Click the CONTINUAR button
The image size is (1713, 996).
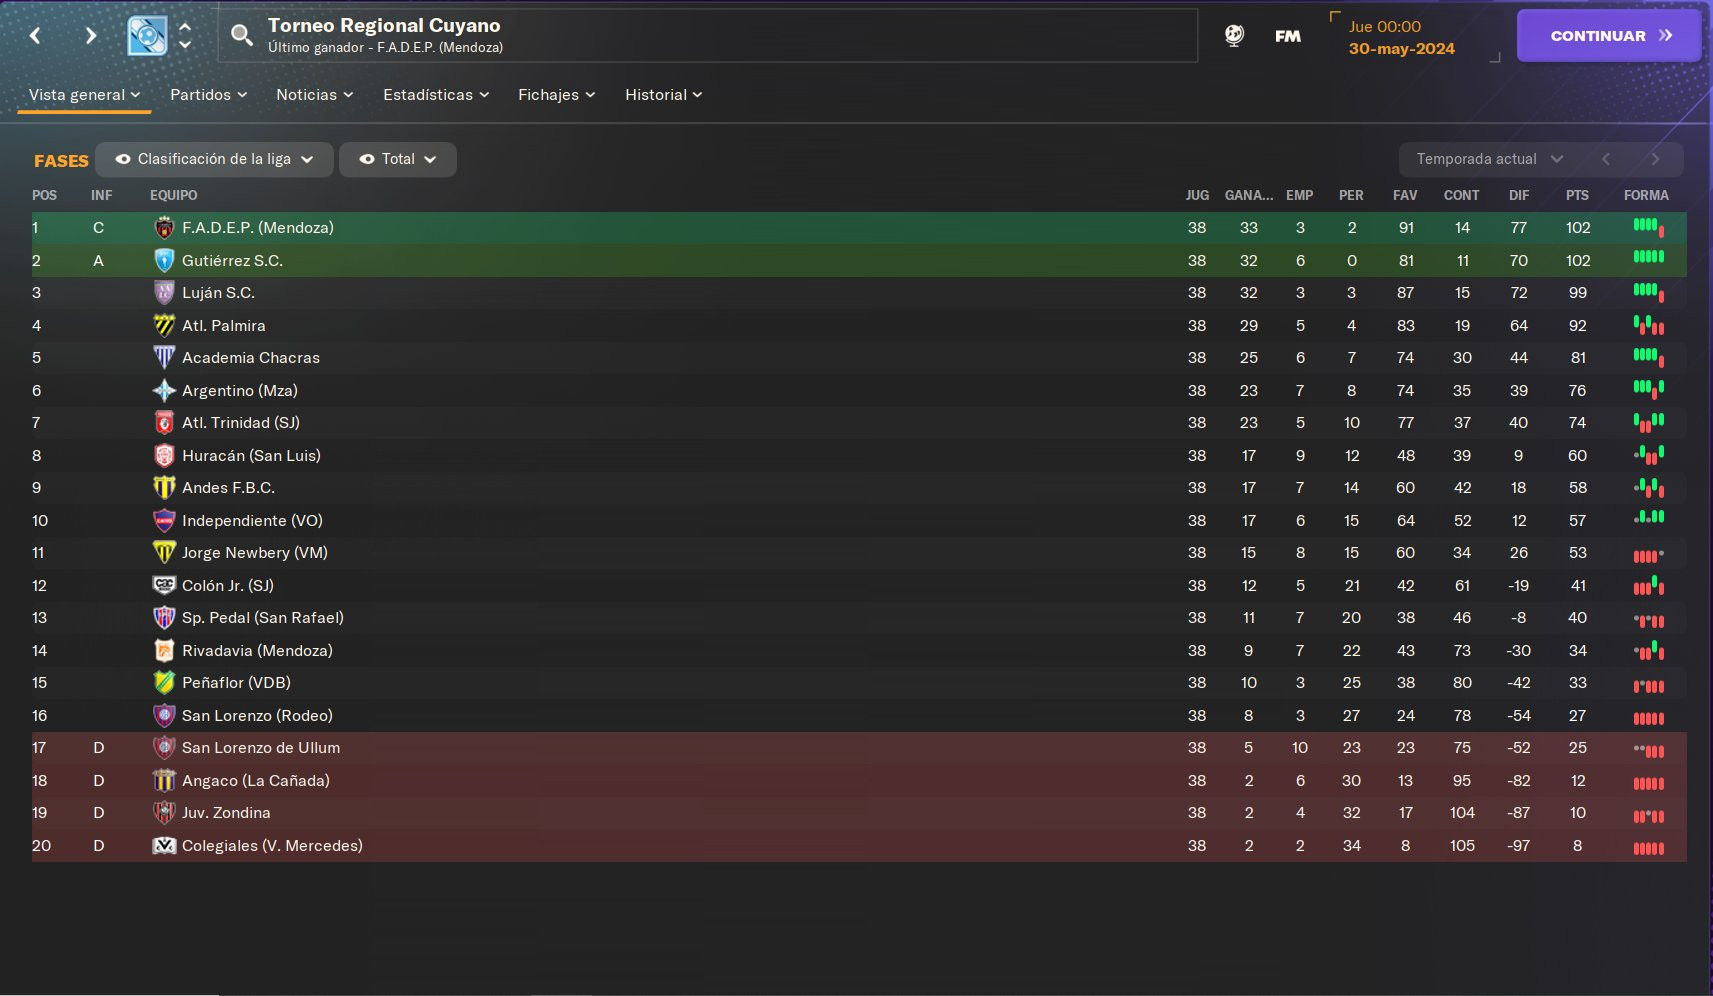tap(1608, 36)
